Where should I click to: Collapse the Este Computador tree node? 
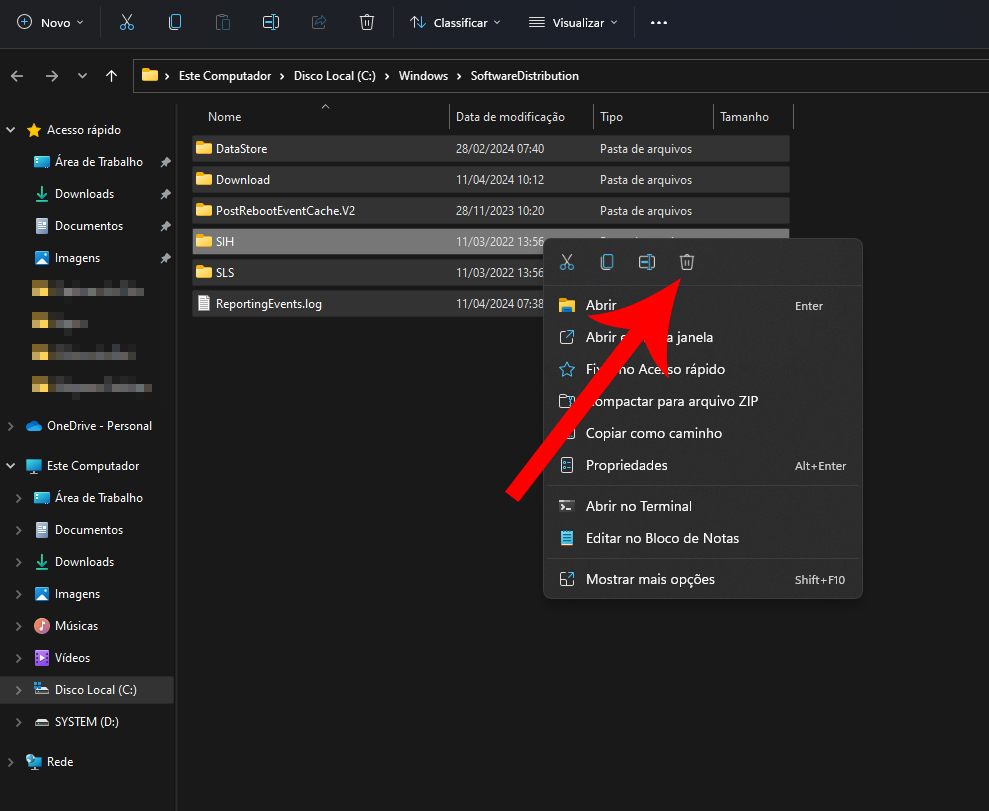[x=11, y=466]
